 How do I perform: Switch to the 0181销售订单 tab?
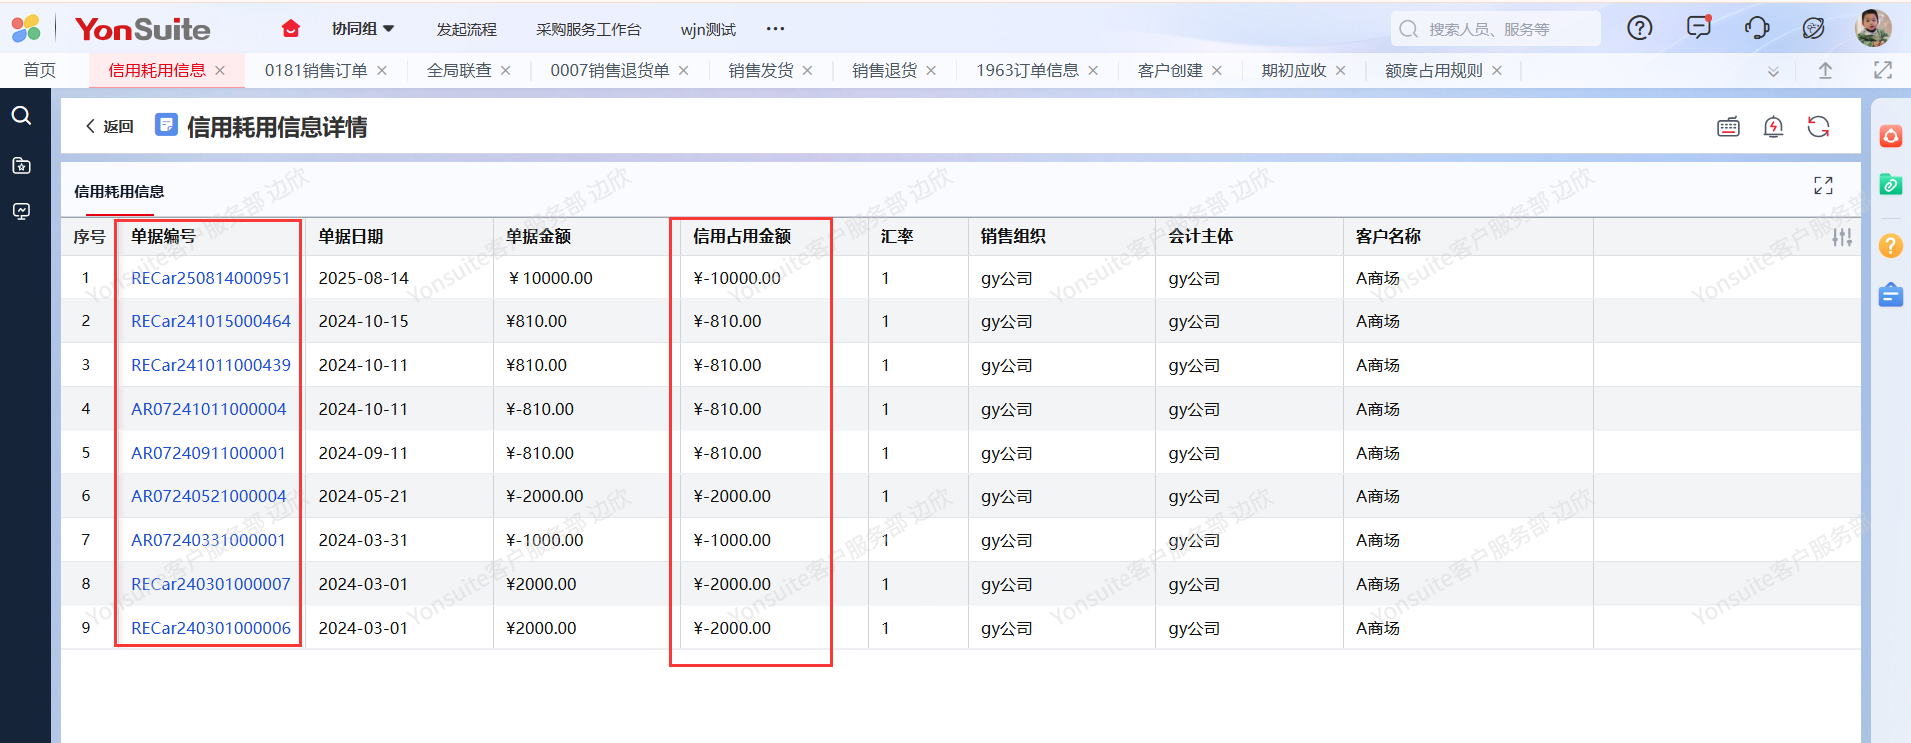[315, 71]
